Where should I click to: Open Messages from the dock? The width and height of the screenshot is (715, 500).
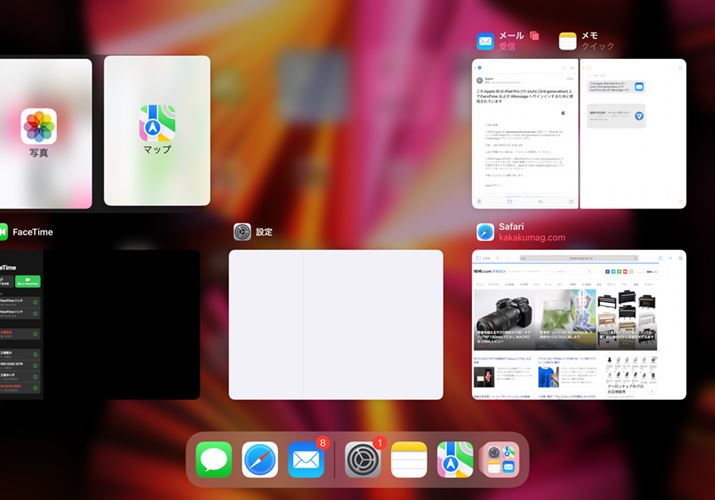pos(214,460)
